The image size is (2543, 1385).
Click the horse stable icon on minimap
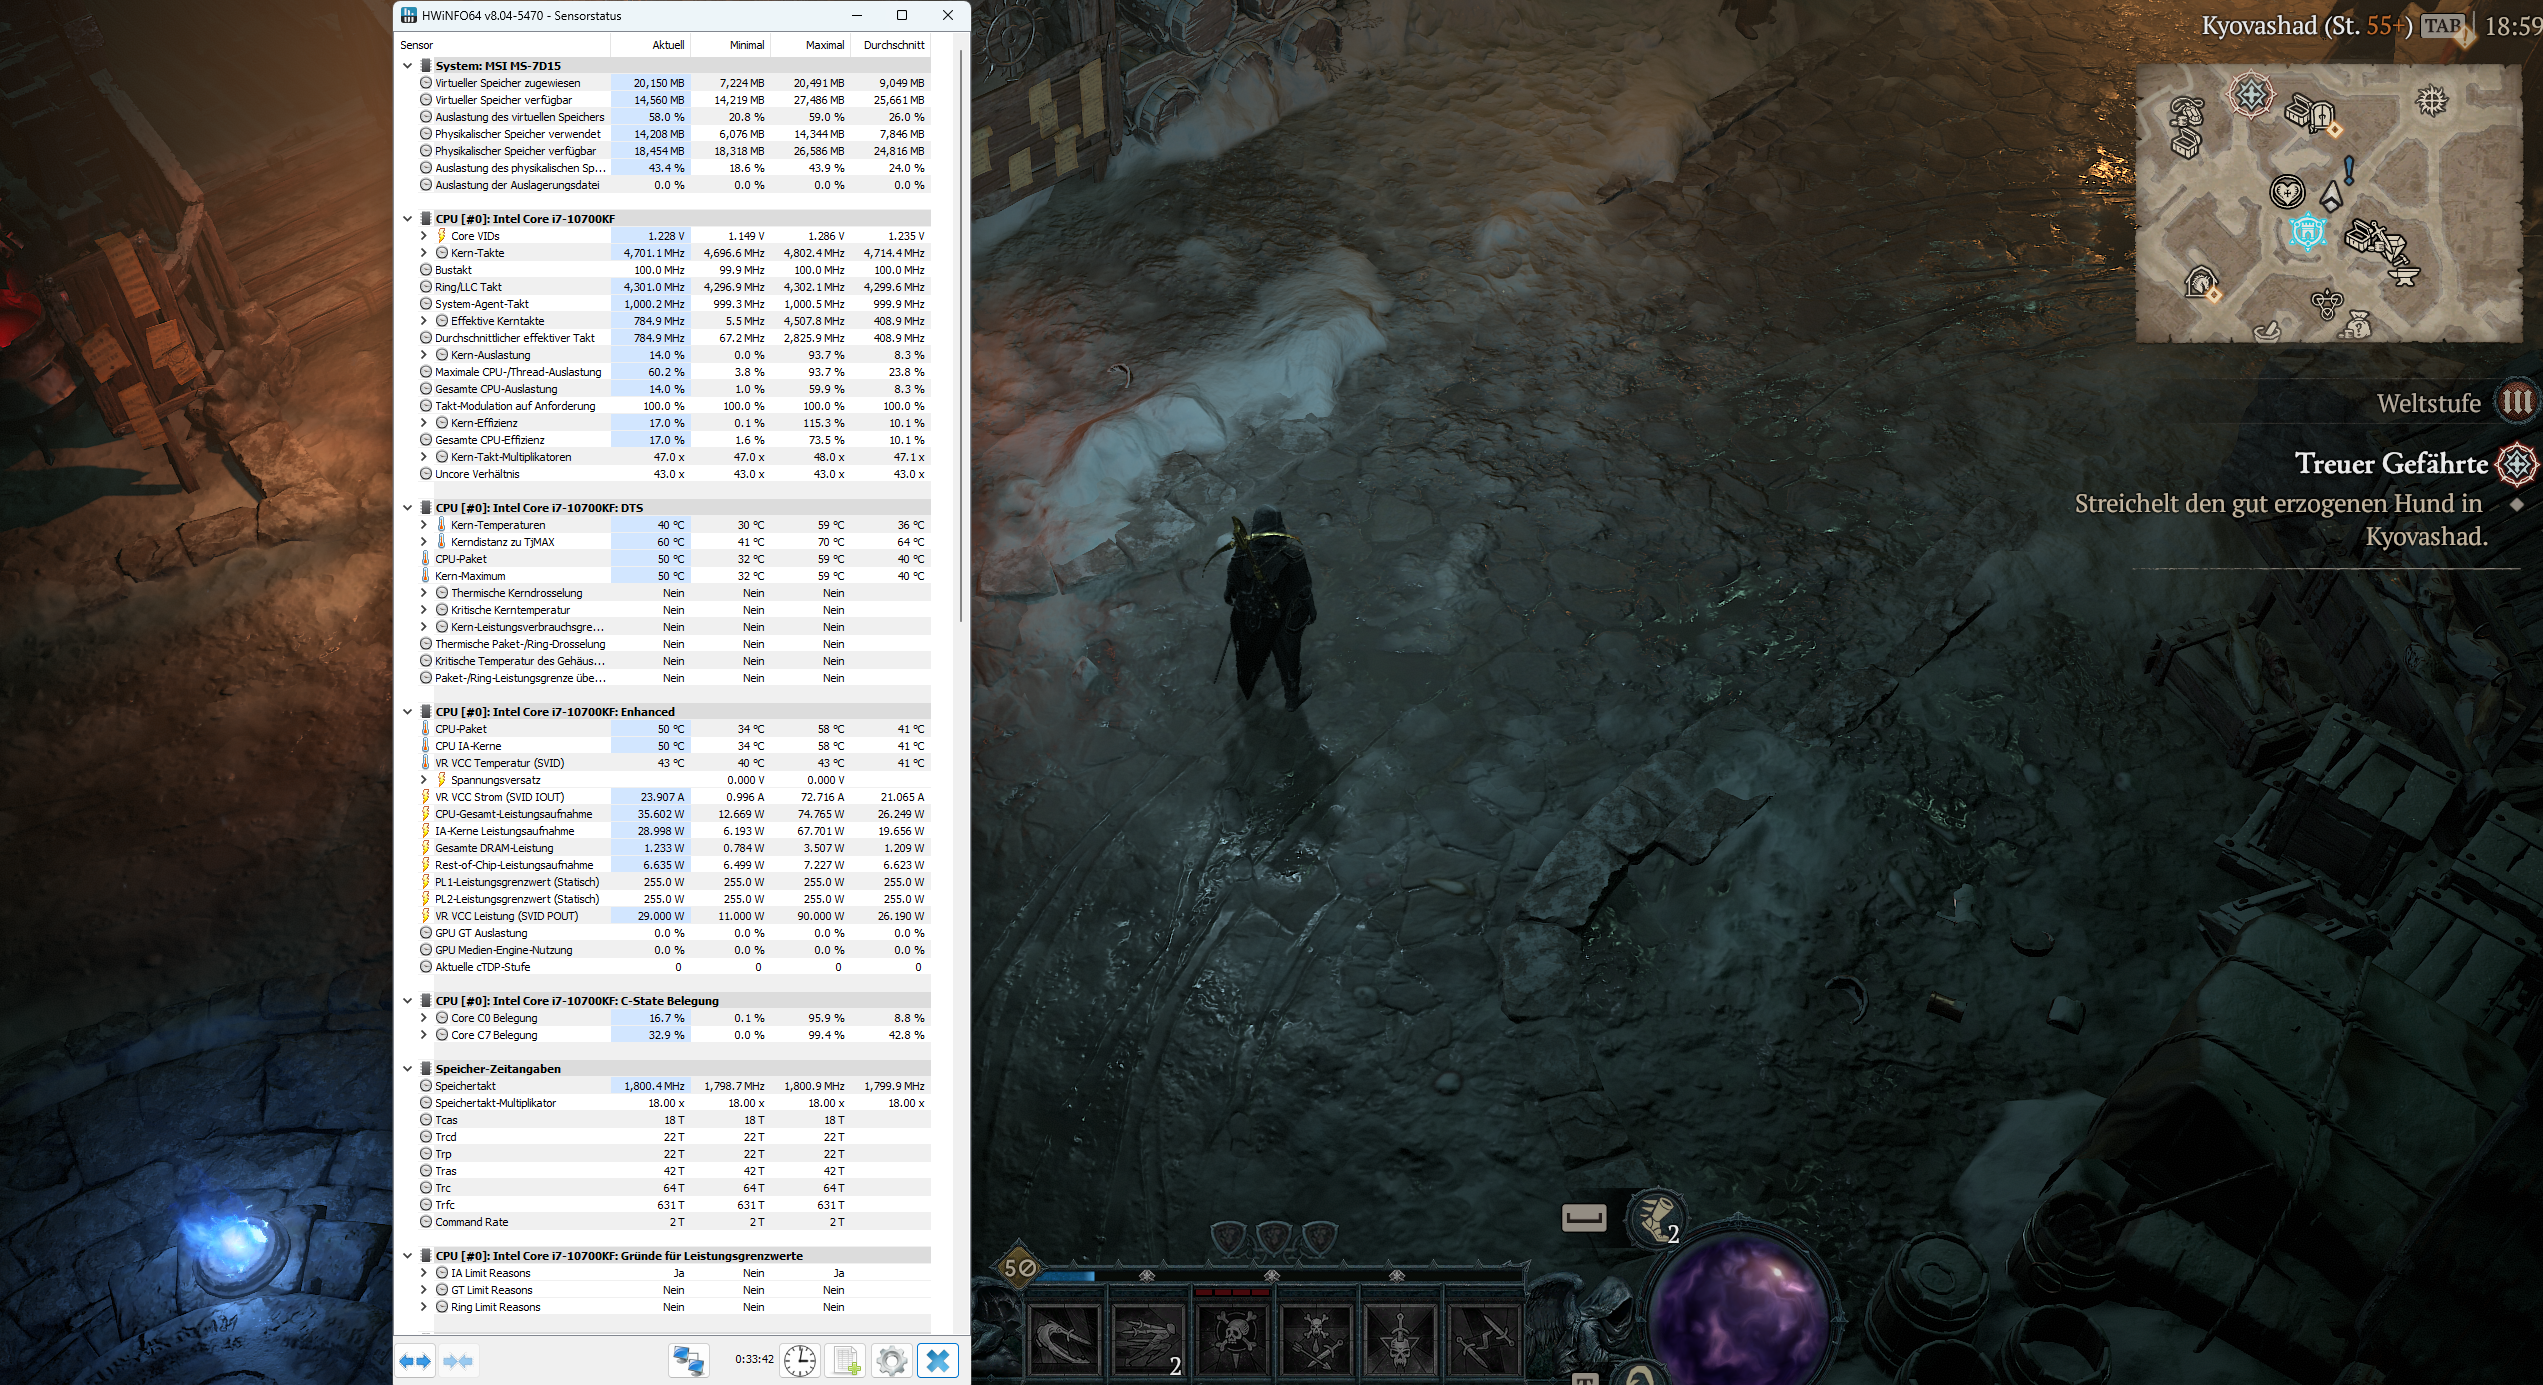coord(2201,284)
